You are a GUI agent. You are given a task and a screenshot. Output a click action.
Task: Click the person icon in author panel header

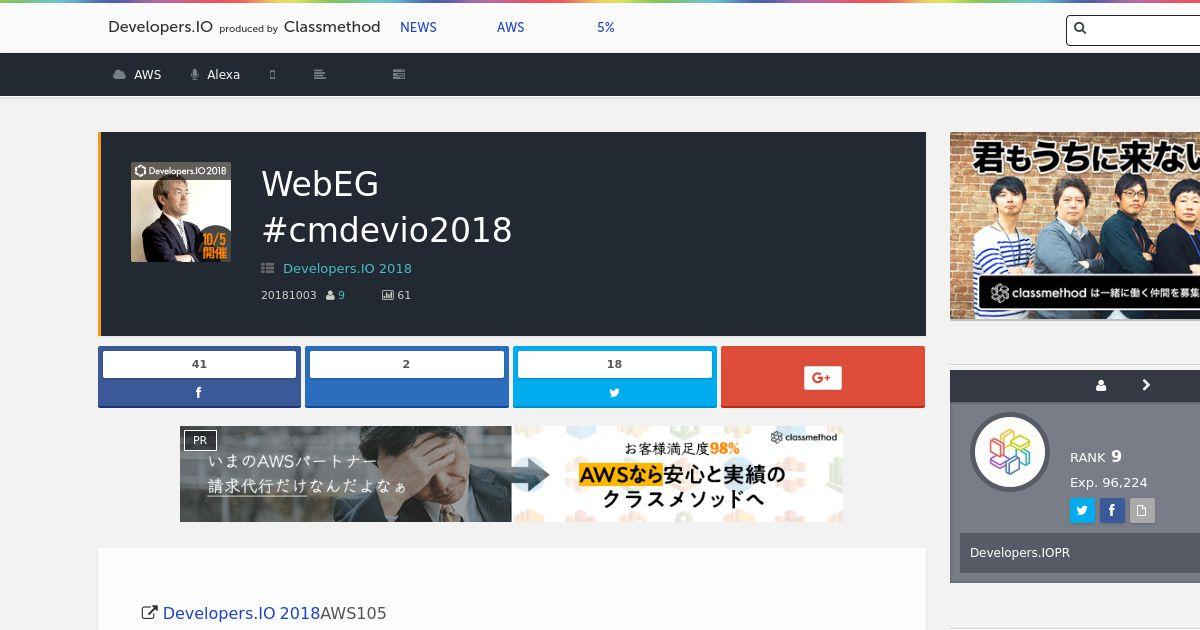(1101, 386)
